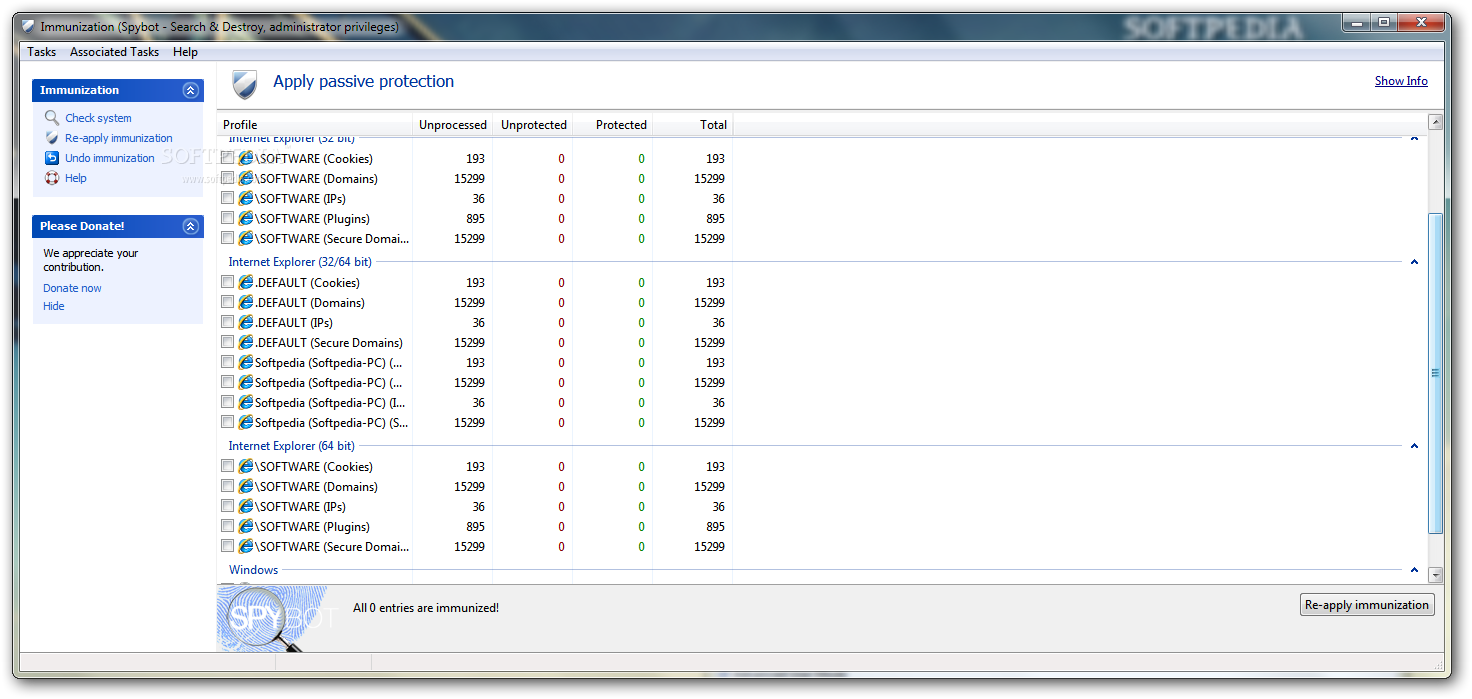The width and height of the screenshot is (1472, 699).
Task: Click the Spybot icon in window title bar
Action: (x=28, y=26)
